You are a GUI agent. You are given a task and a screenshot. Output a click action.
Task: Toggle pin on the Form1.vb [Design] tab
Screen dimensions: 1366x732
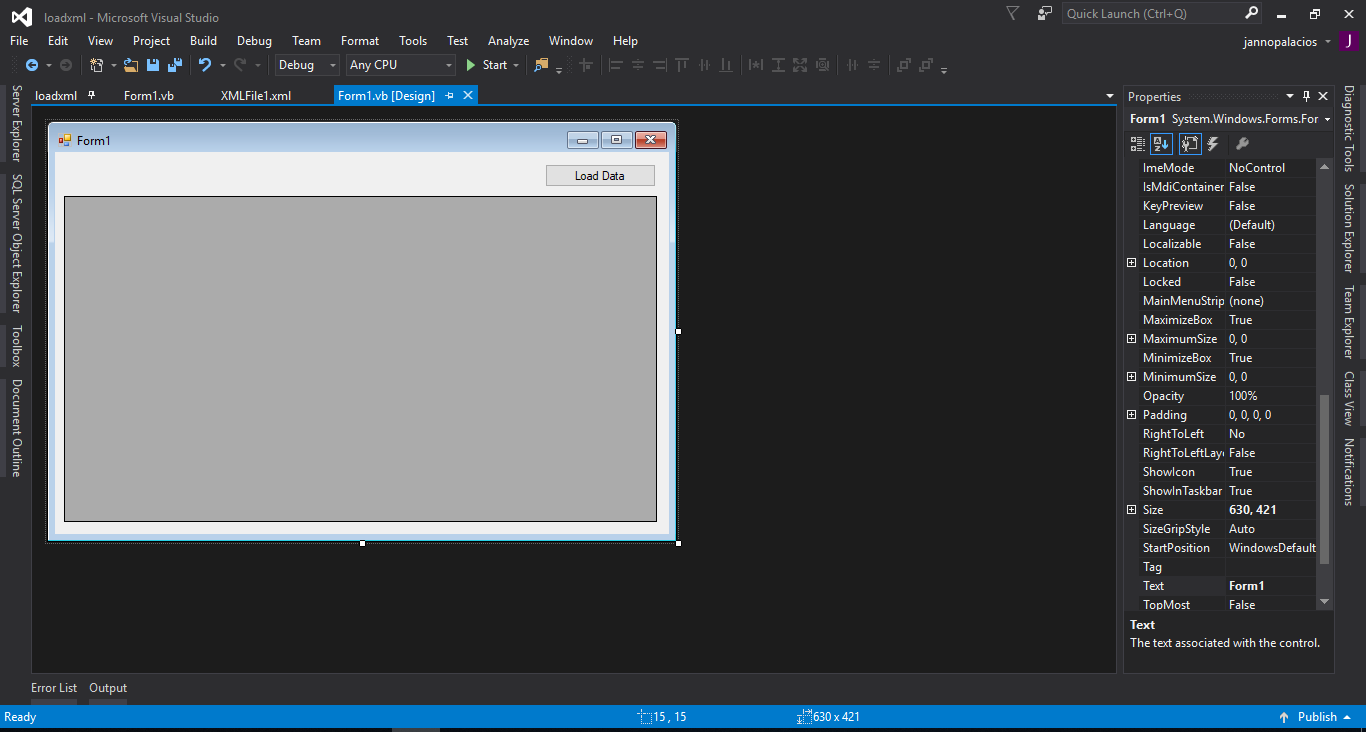tap(449, 95)
